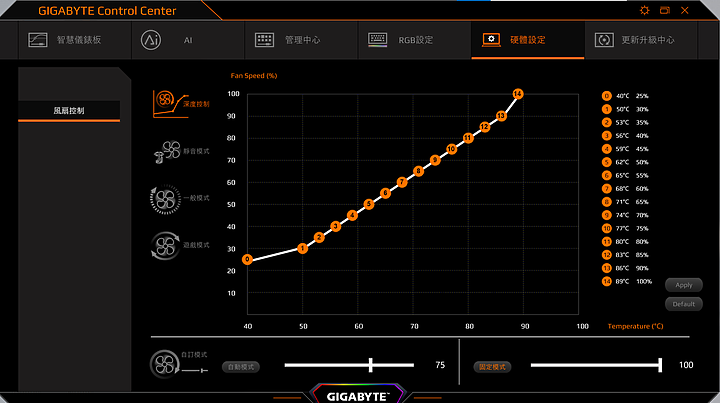Viewport: 720px width, 403px height.
Task: Select curve point 1 on fan graph
Action: pos(303,248)
